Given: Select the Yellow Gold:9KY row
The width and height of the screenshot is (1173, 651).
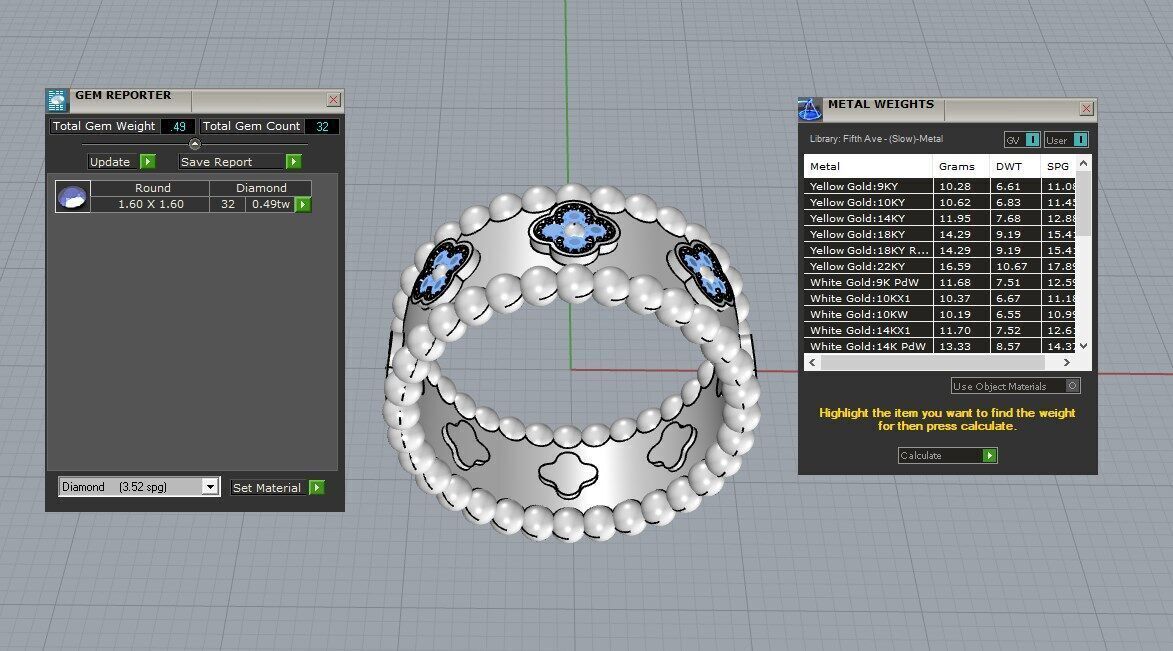Looking at the screenshot, I should pyautogui.click(x=940, y=186).
